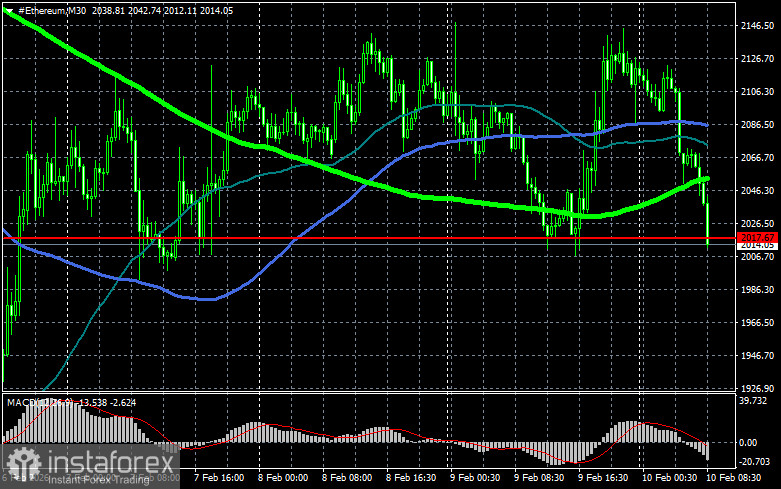Click the 2086.50 price axis label
The height and width of the screenshot is (489, 781).
coord(757,124)
